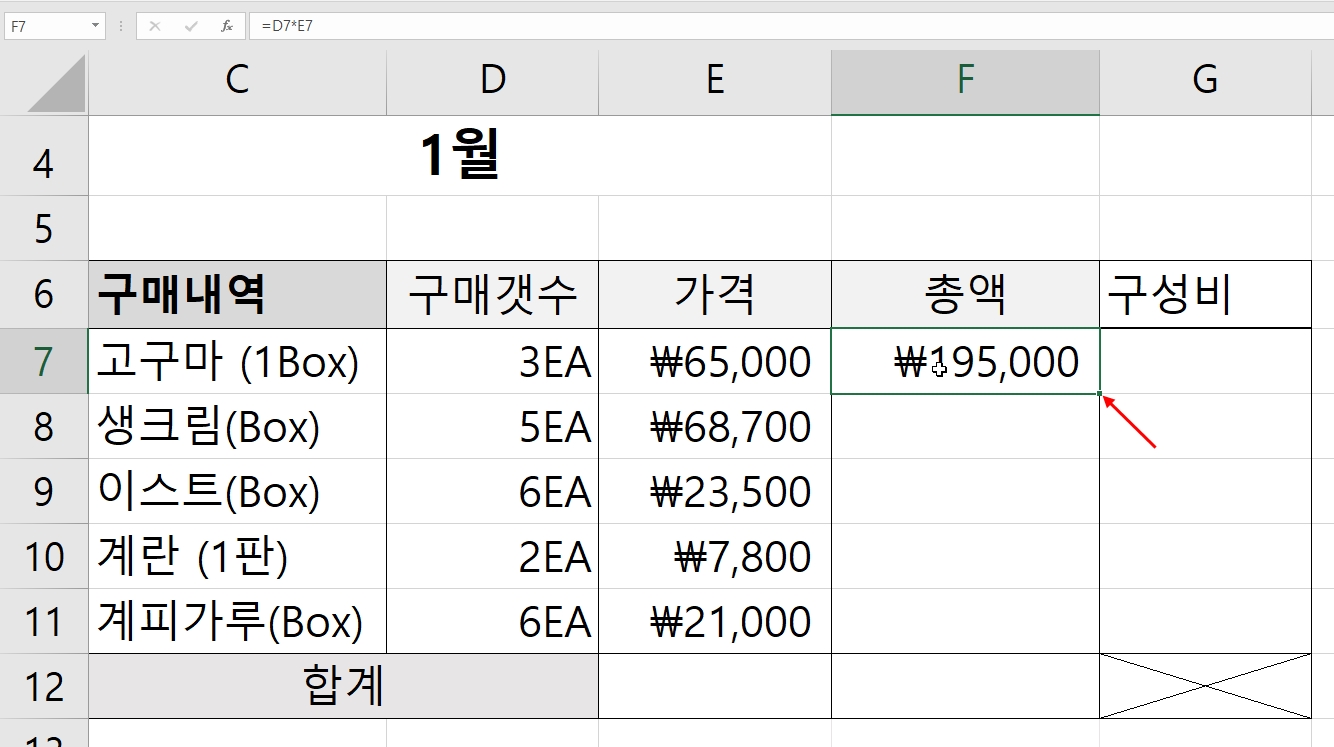This screenshot has width=1334, height=747.
Task: Select 구성비 cell in 고구마 row
Action: (x=1205, y=361)
